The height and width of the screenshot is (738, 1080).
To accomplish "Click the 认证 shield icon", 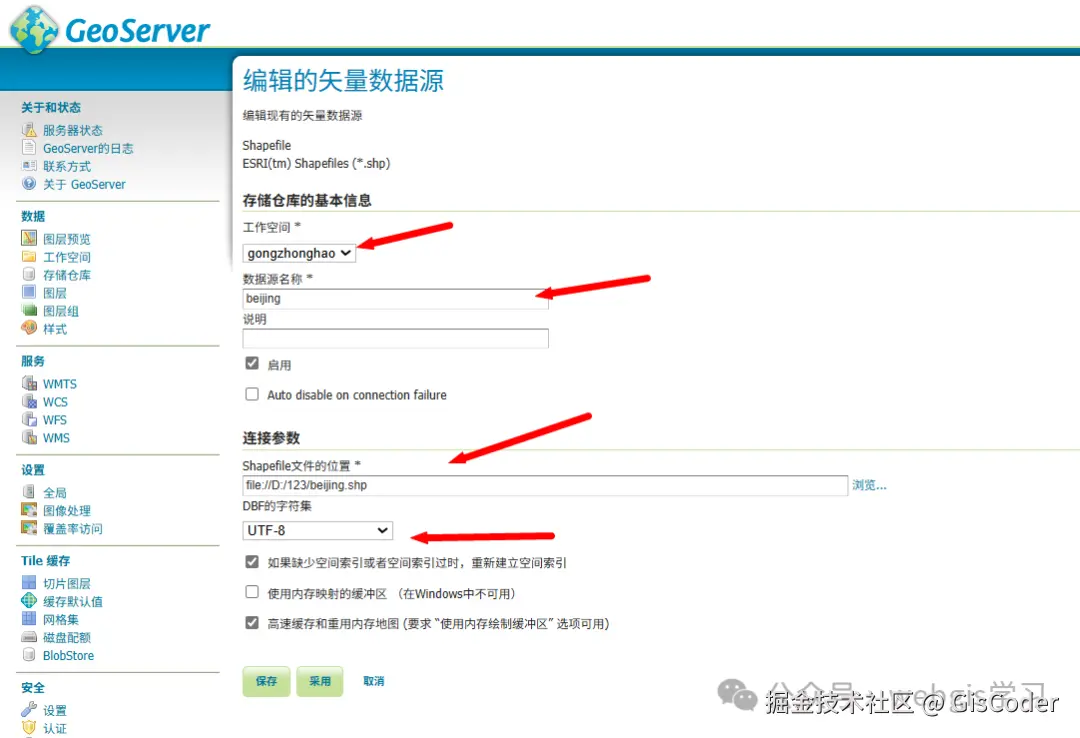I will pos(29,728).
